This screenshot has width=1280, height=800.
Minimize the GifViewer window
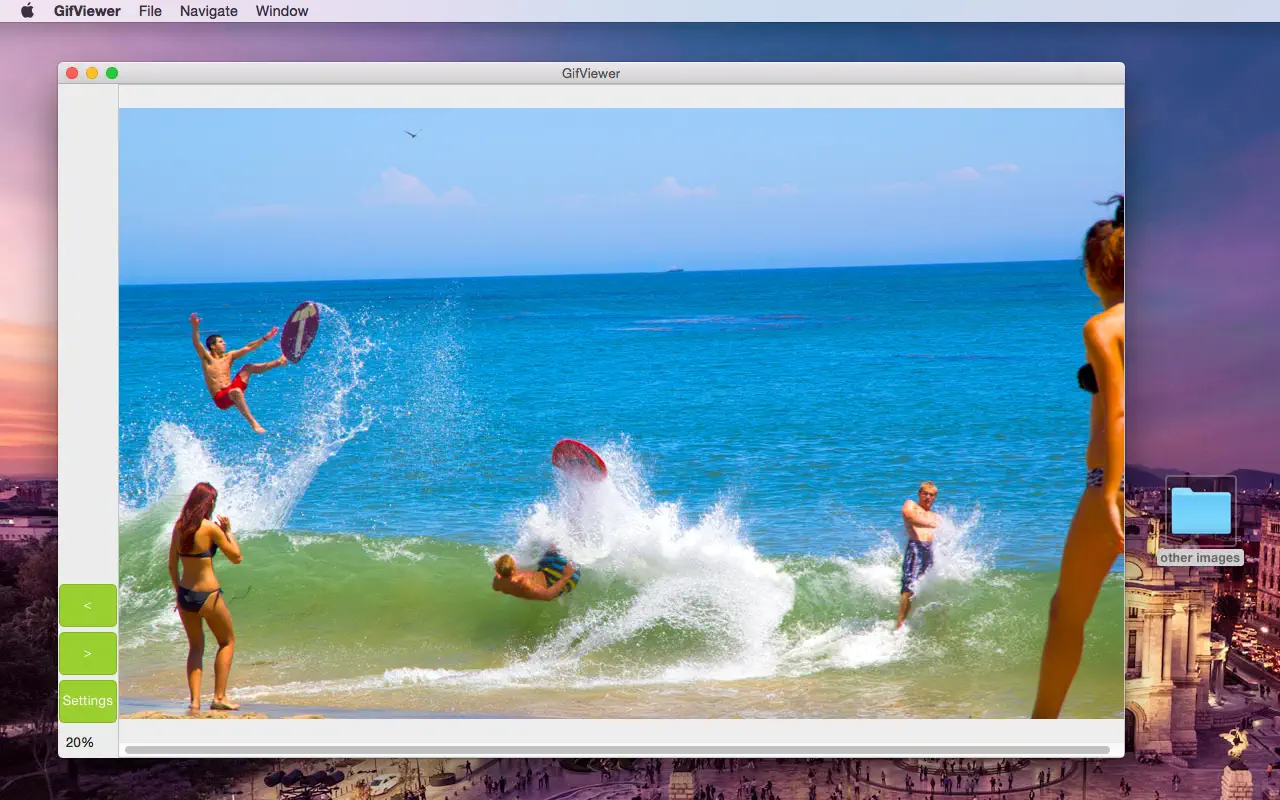pos(91,72)
